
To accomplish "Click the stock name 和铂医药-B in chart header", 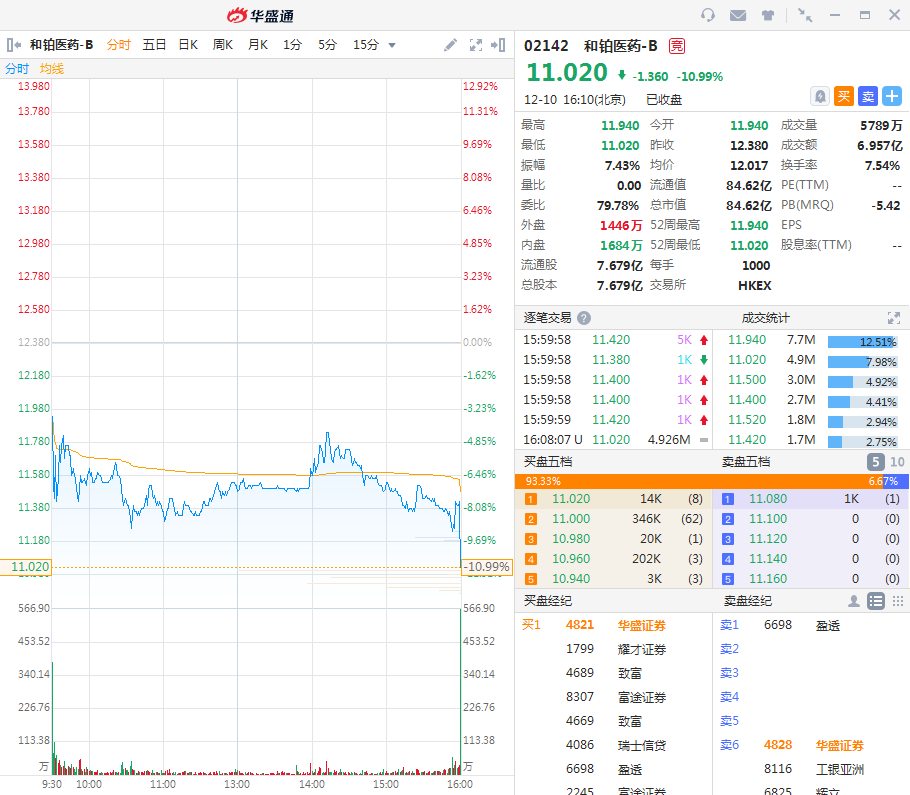I will coord(62,45).
